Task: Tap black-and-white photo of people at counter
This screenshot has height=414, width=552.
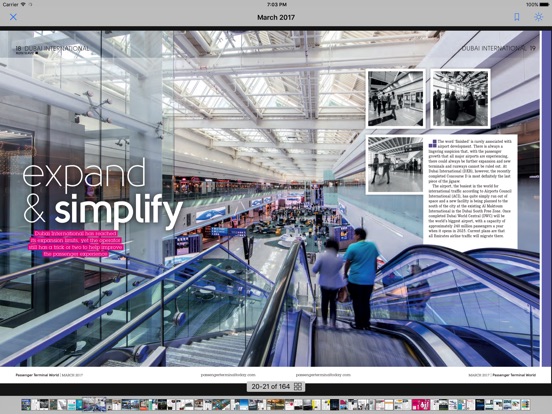Action: [460, 99]
